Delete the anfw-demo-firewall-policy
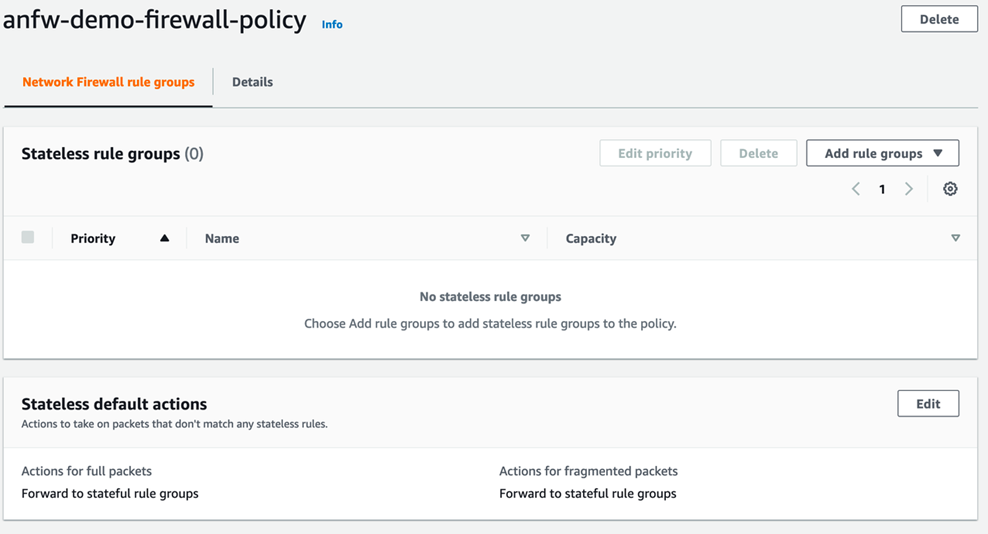The height and width of the screenshot is (534, 988). tap(938, 19)
